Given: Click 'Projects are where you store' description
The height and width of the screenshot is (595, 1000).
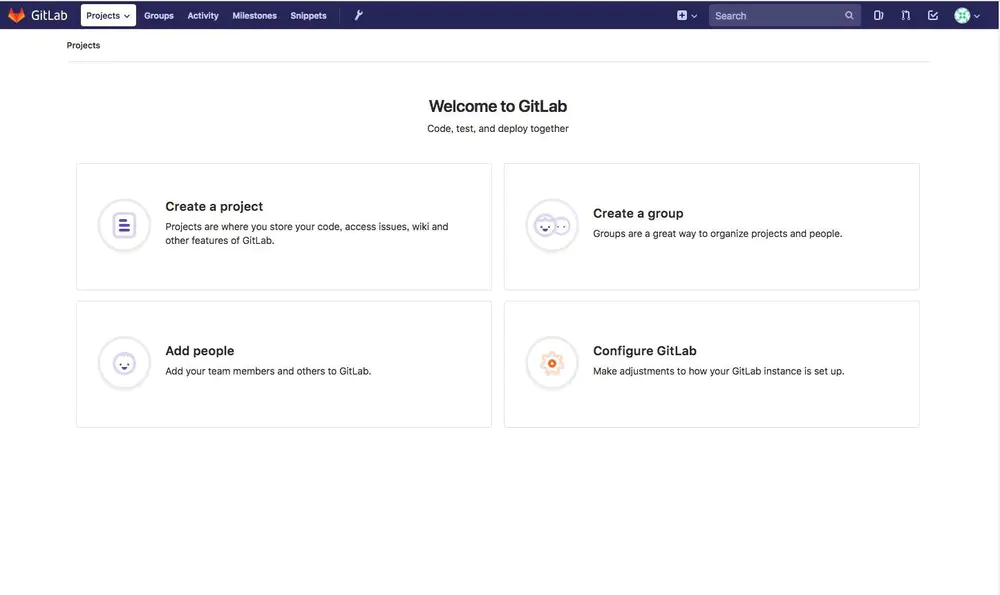Looking at the screenshot, I should [307, 233].
